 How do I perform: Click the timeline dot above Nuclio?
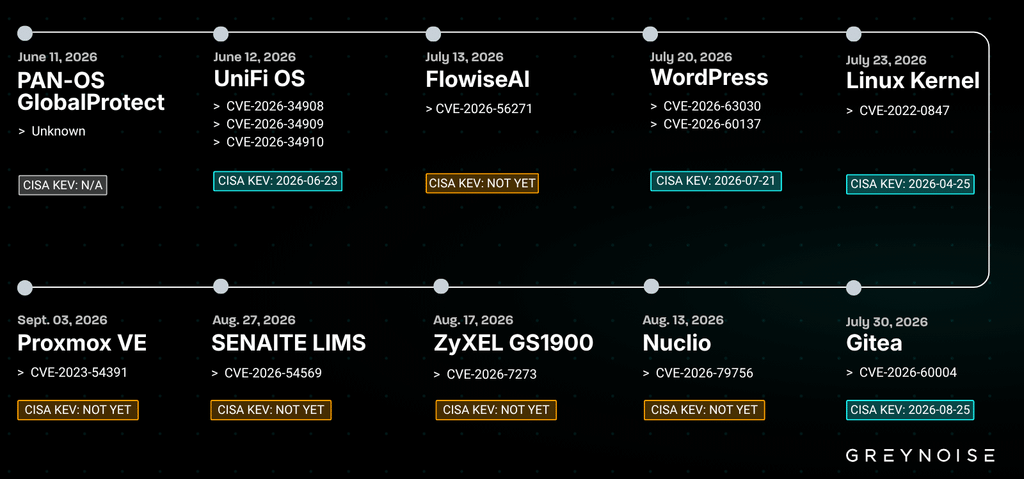[x=651, y=286]
